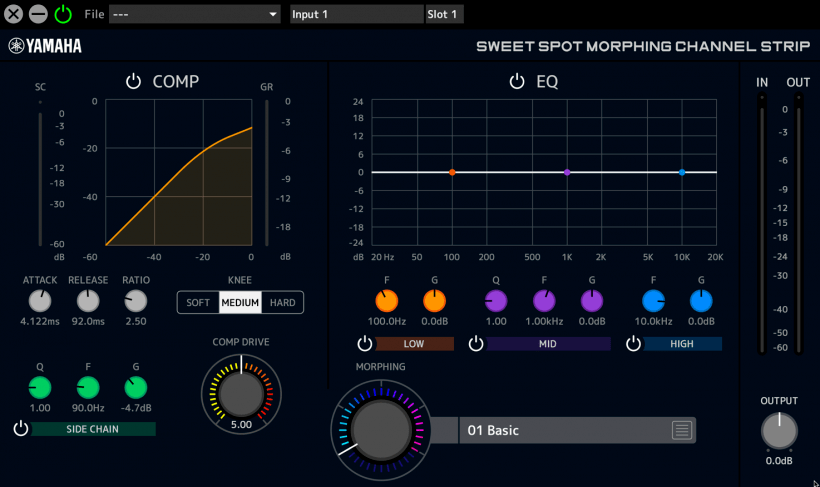Screen dimensions: 820x487
Task: Click the HIGH band label bar
Action: tap(682, 344)
